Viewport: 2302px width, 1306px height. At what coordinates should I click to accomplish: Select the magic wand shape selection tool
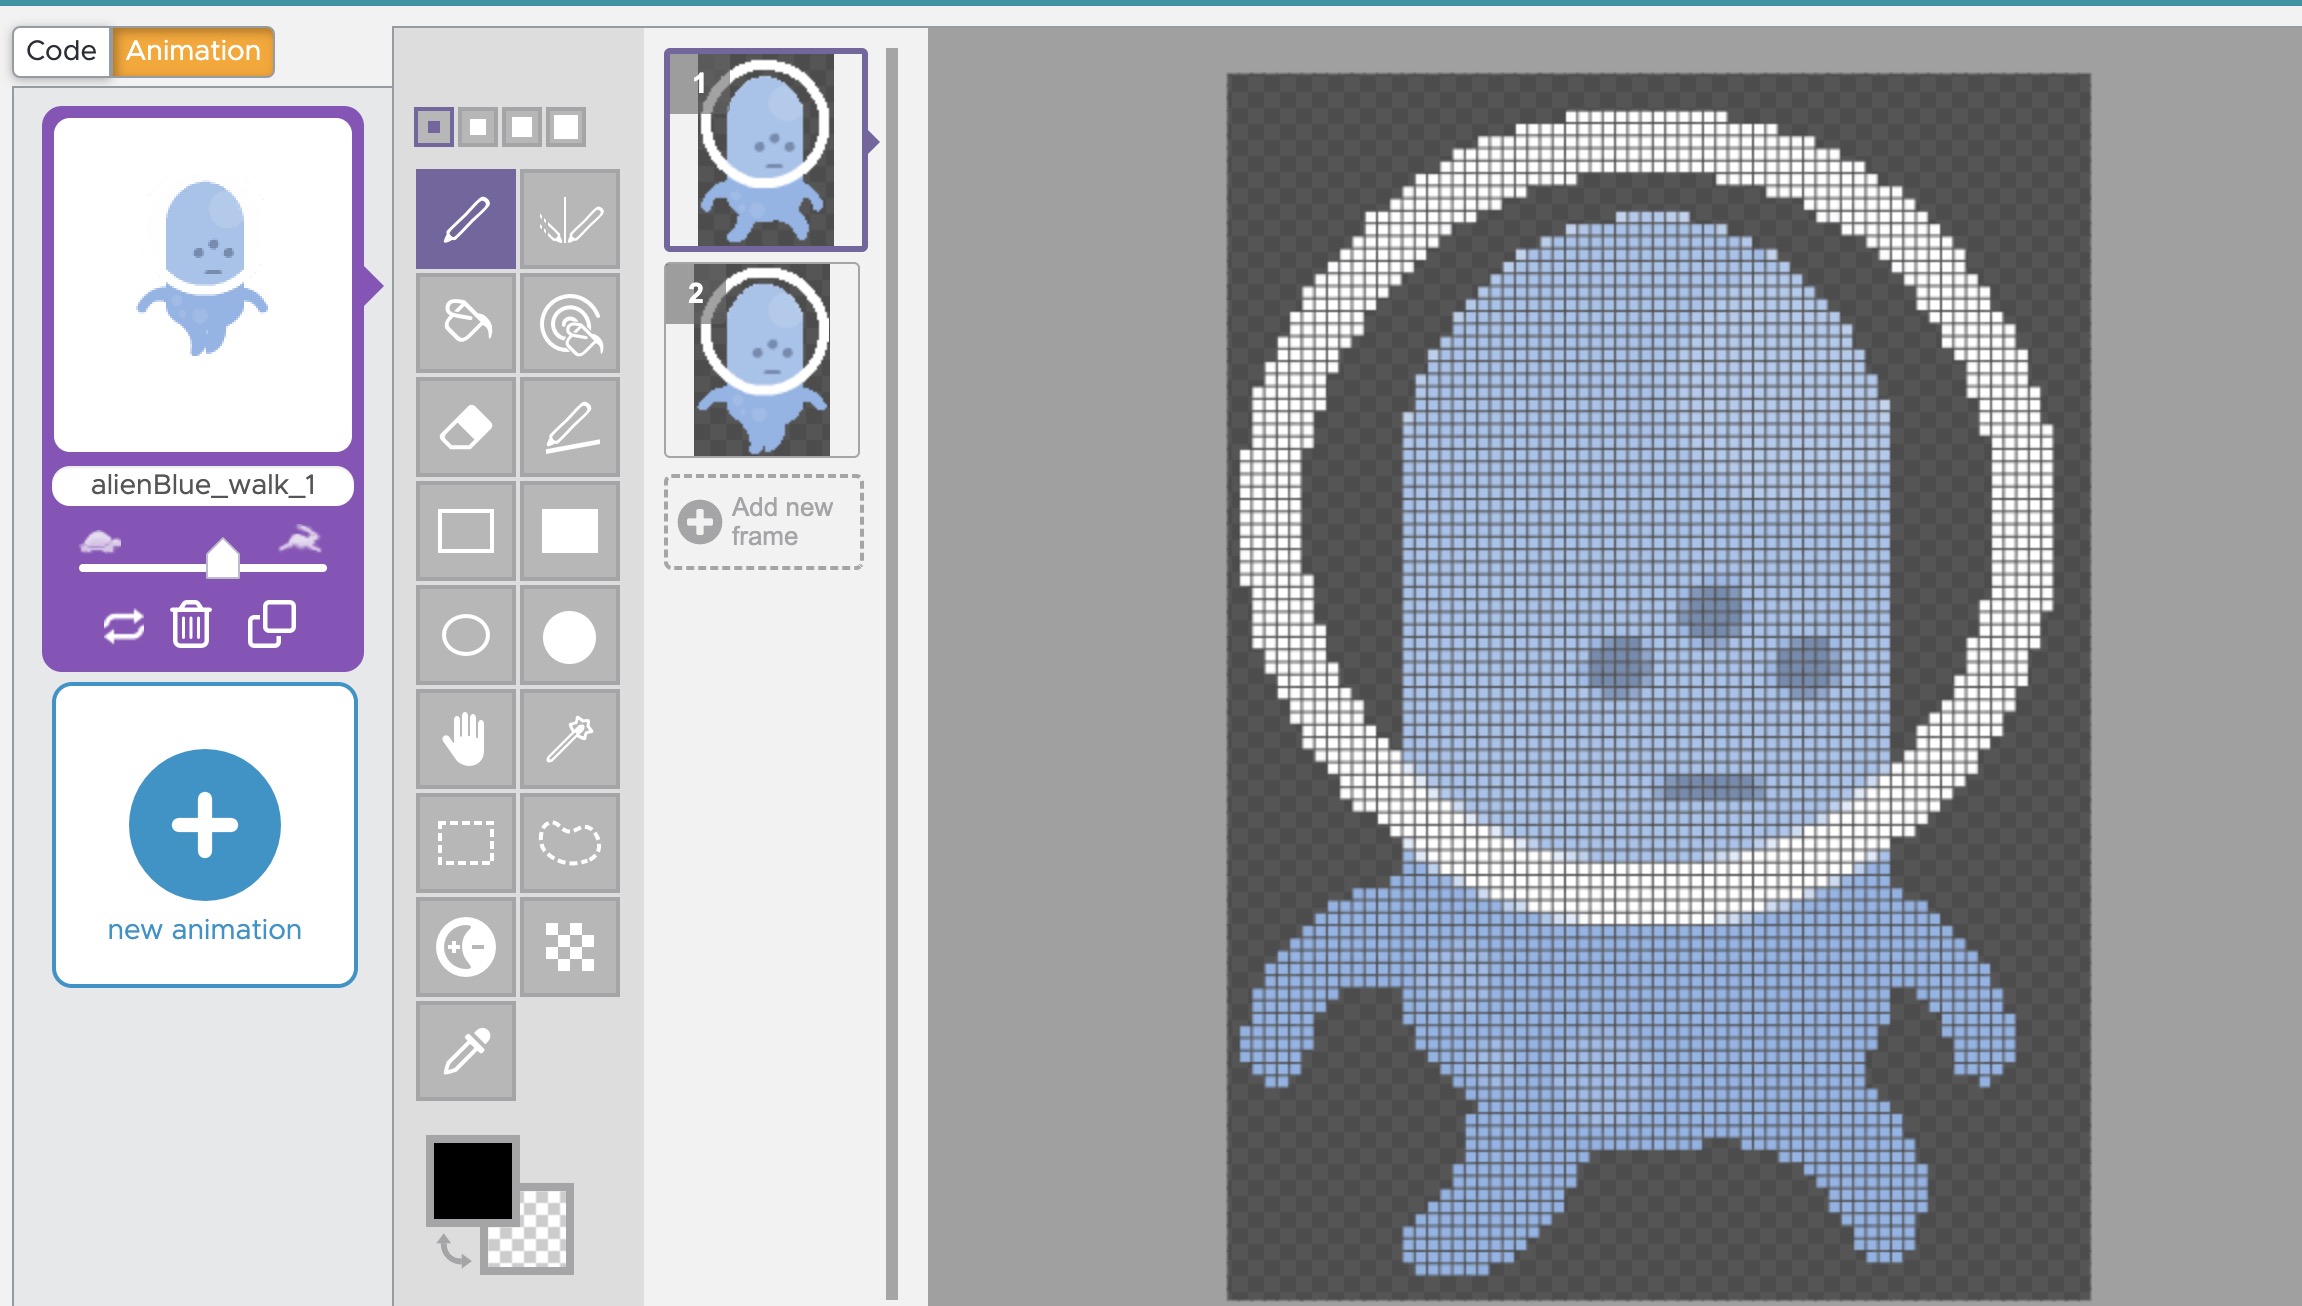pyautogui.click(x=570, y=740)
